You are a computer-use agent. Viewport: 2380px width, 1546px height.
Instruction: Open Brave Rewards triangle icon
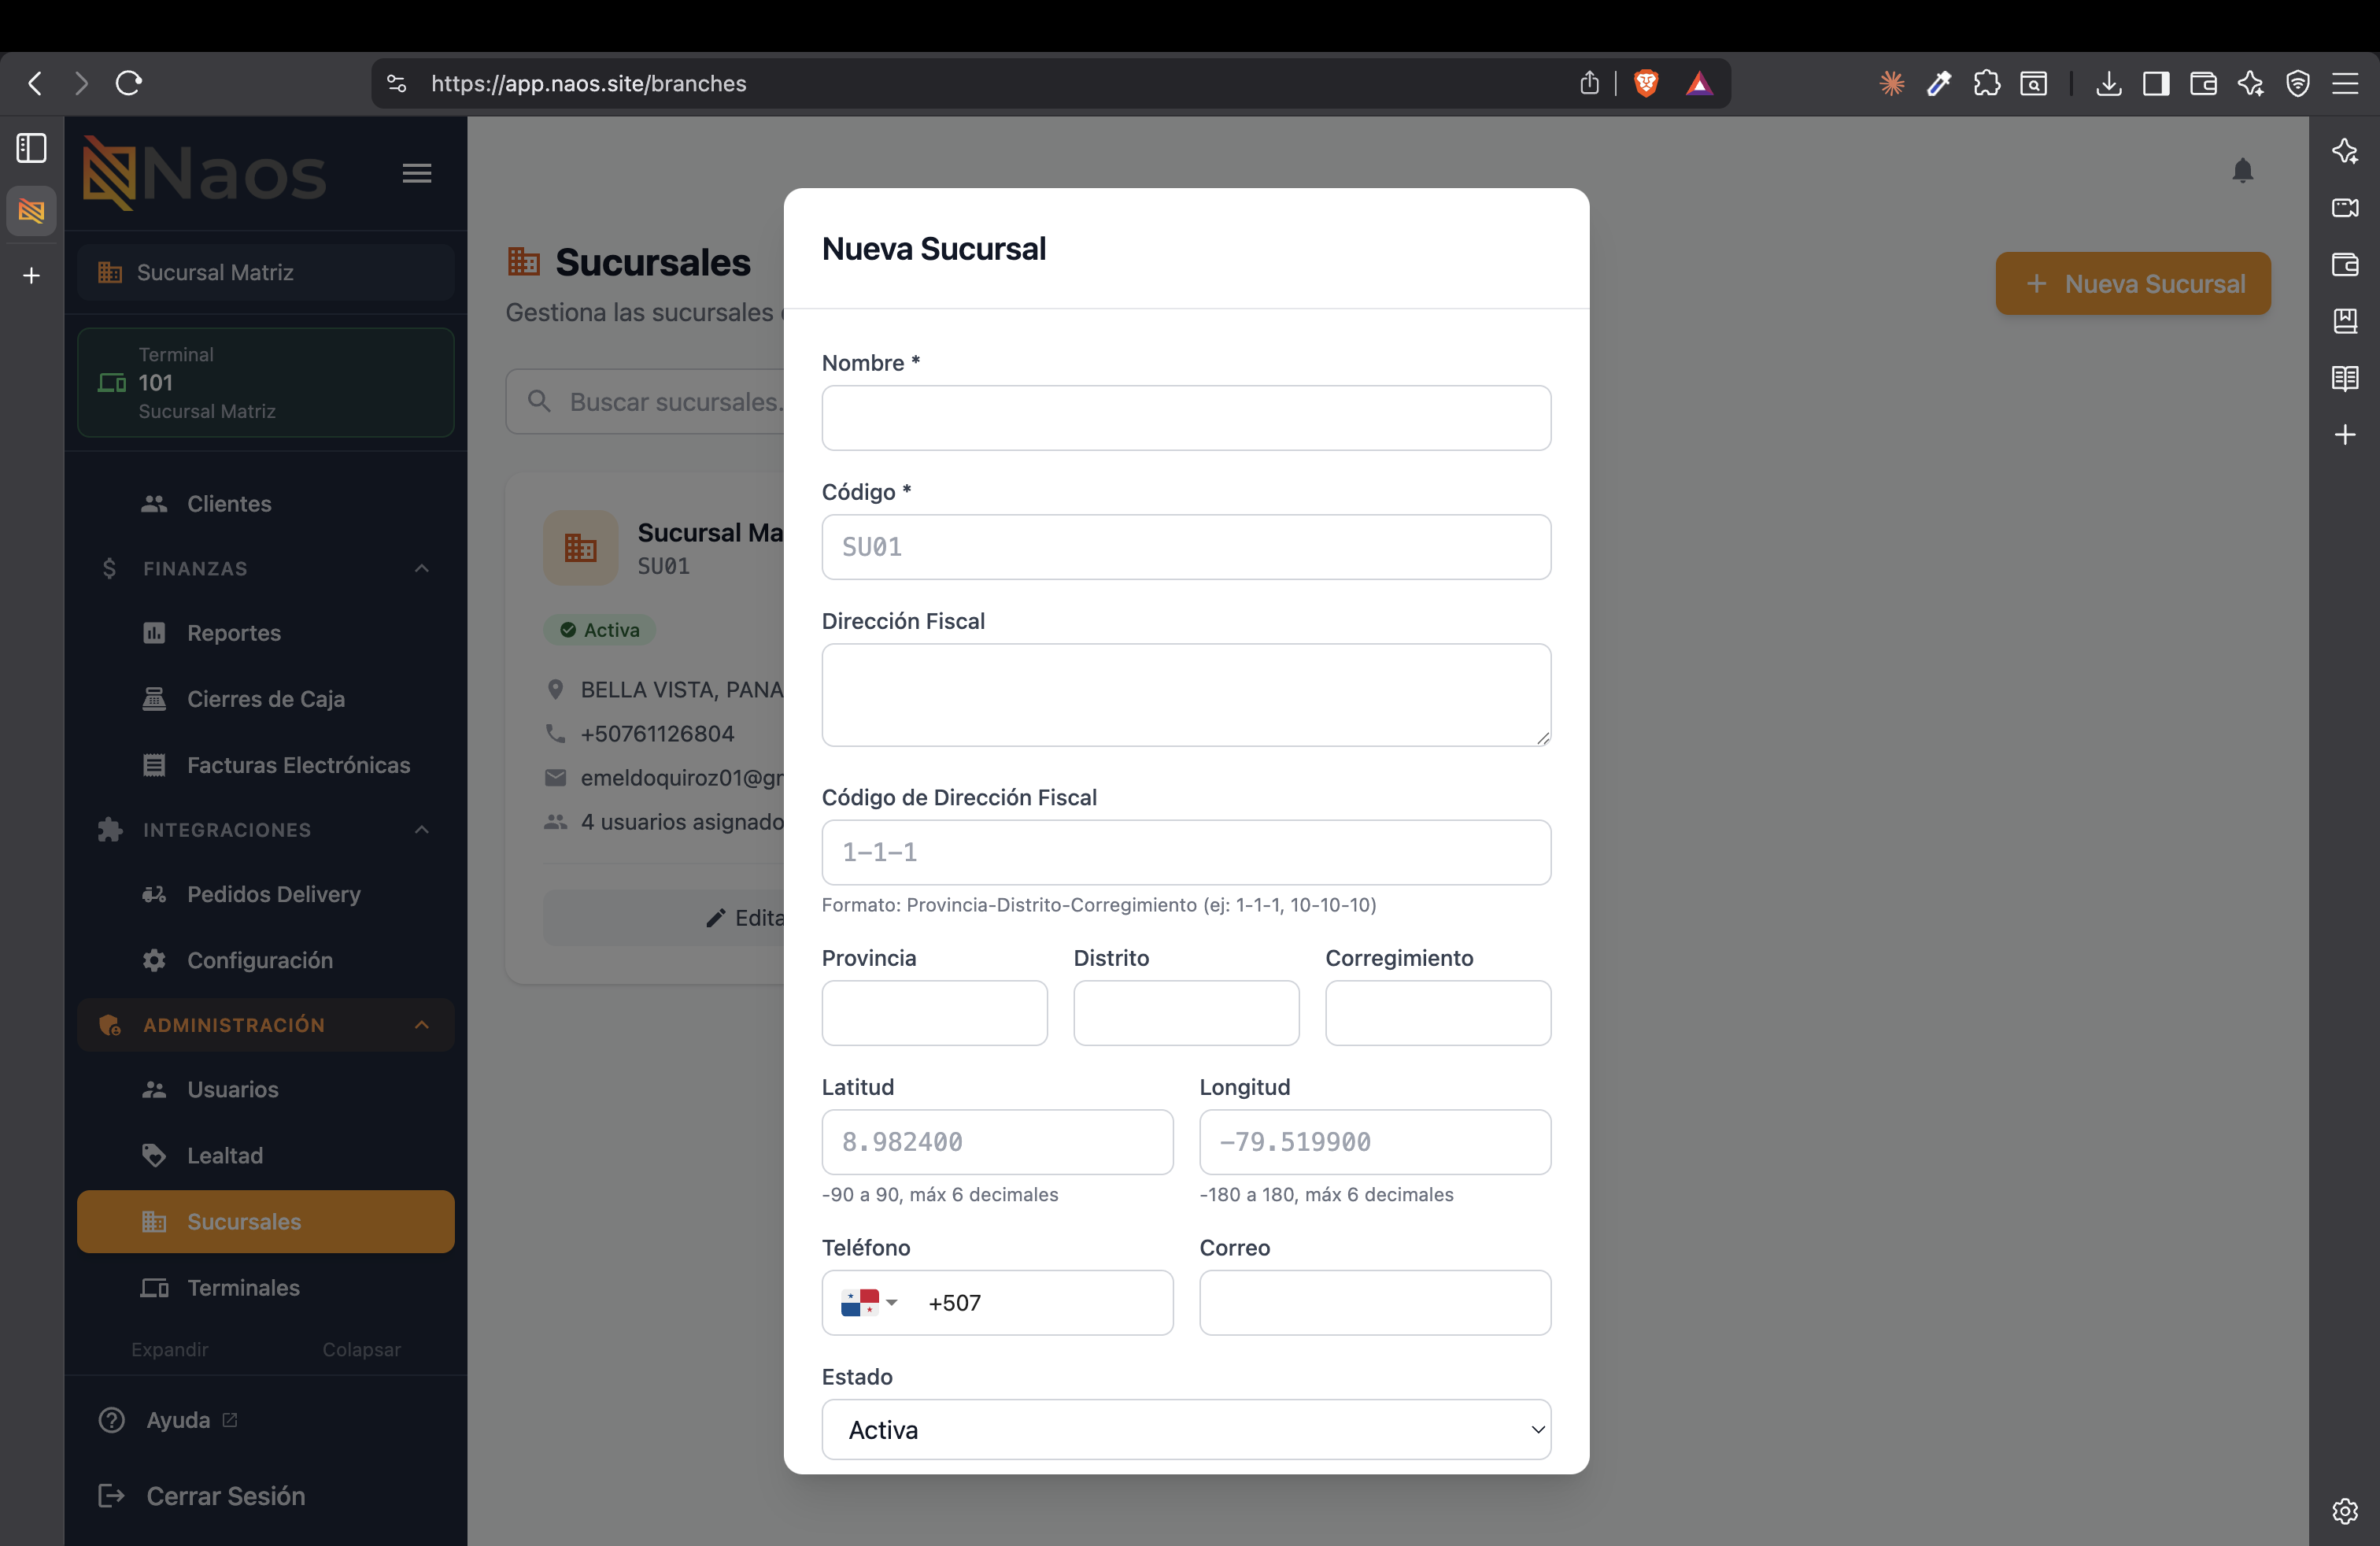coord(1699,83)
